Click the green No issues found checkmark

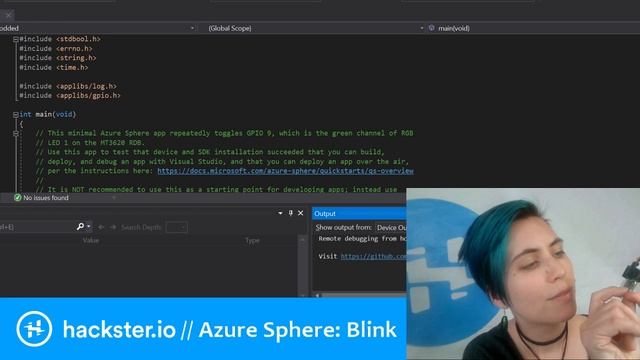point(18,198)
